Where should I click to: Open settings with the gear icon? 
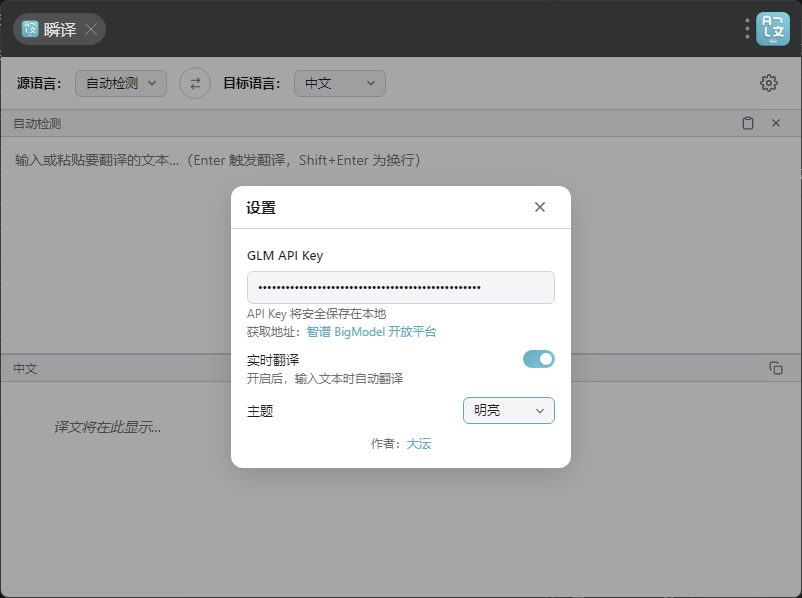(x=768, y=83)
